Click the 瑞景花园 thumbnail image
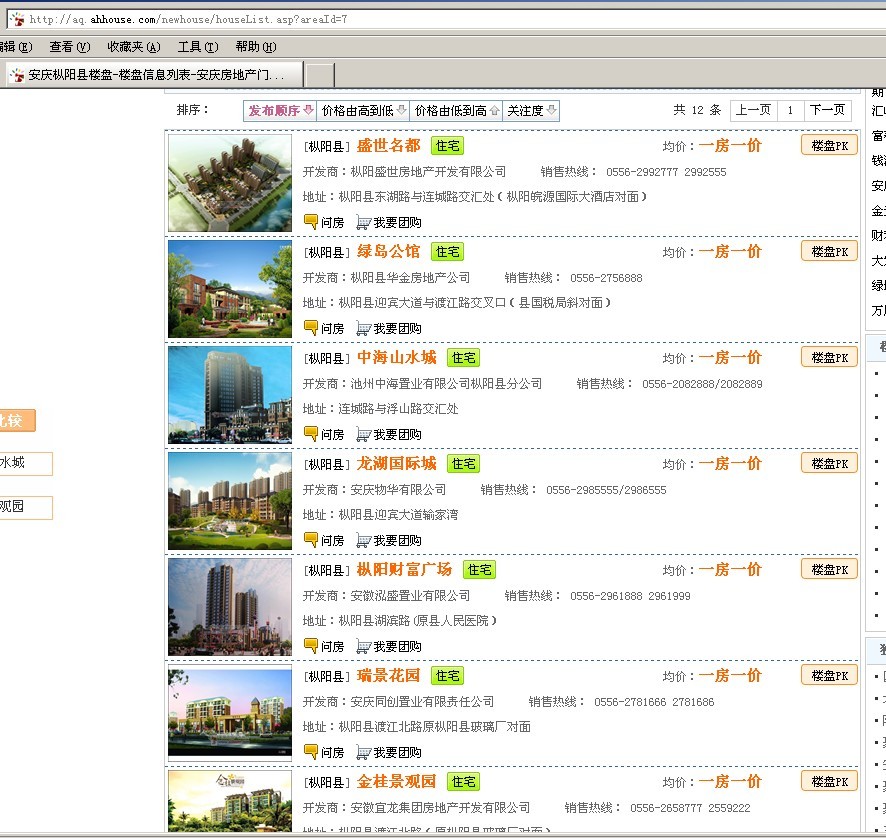886x838 pixels. (x=230, y=713)
